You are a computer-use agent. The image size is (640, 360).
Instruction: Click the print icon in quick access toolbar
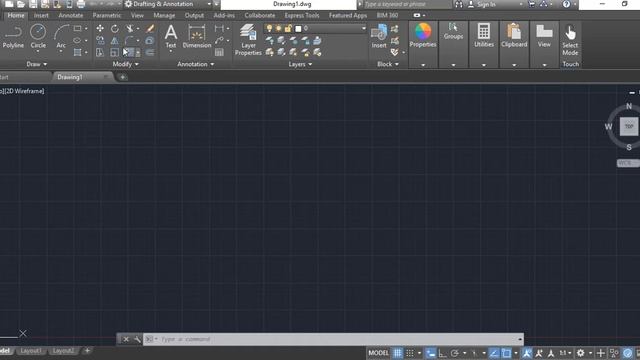[x=81, y=4]
